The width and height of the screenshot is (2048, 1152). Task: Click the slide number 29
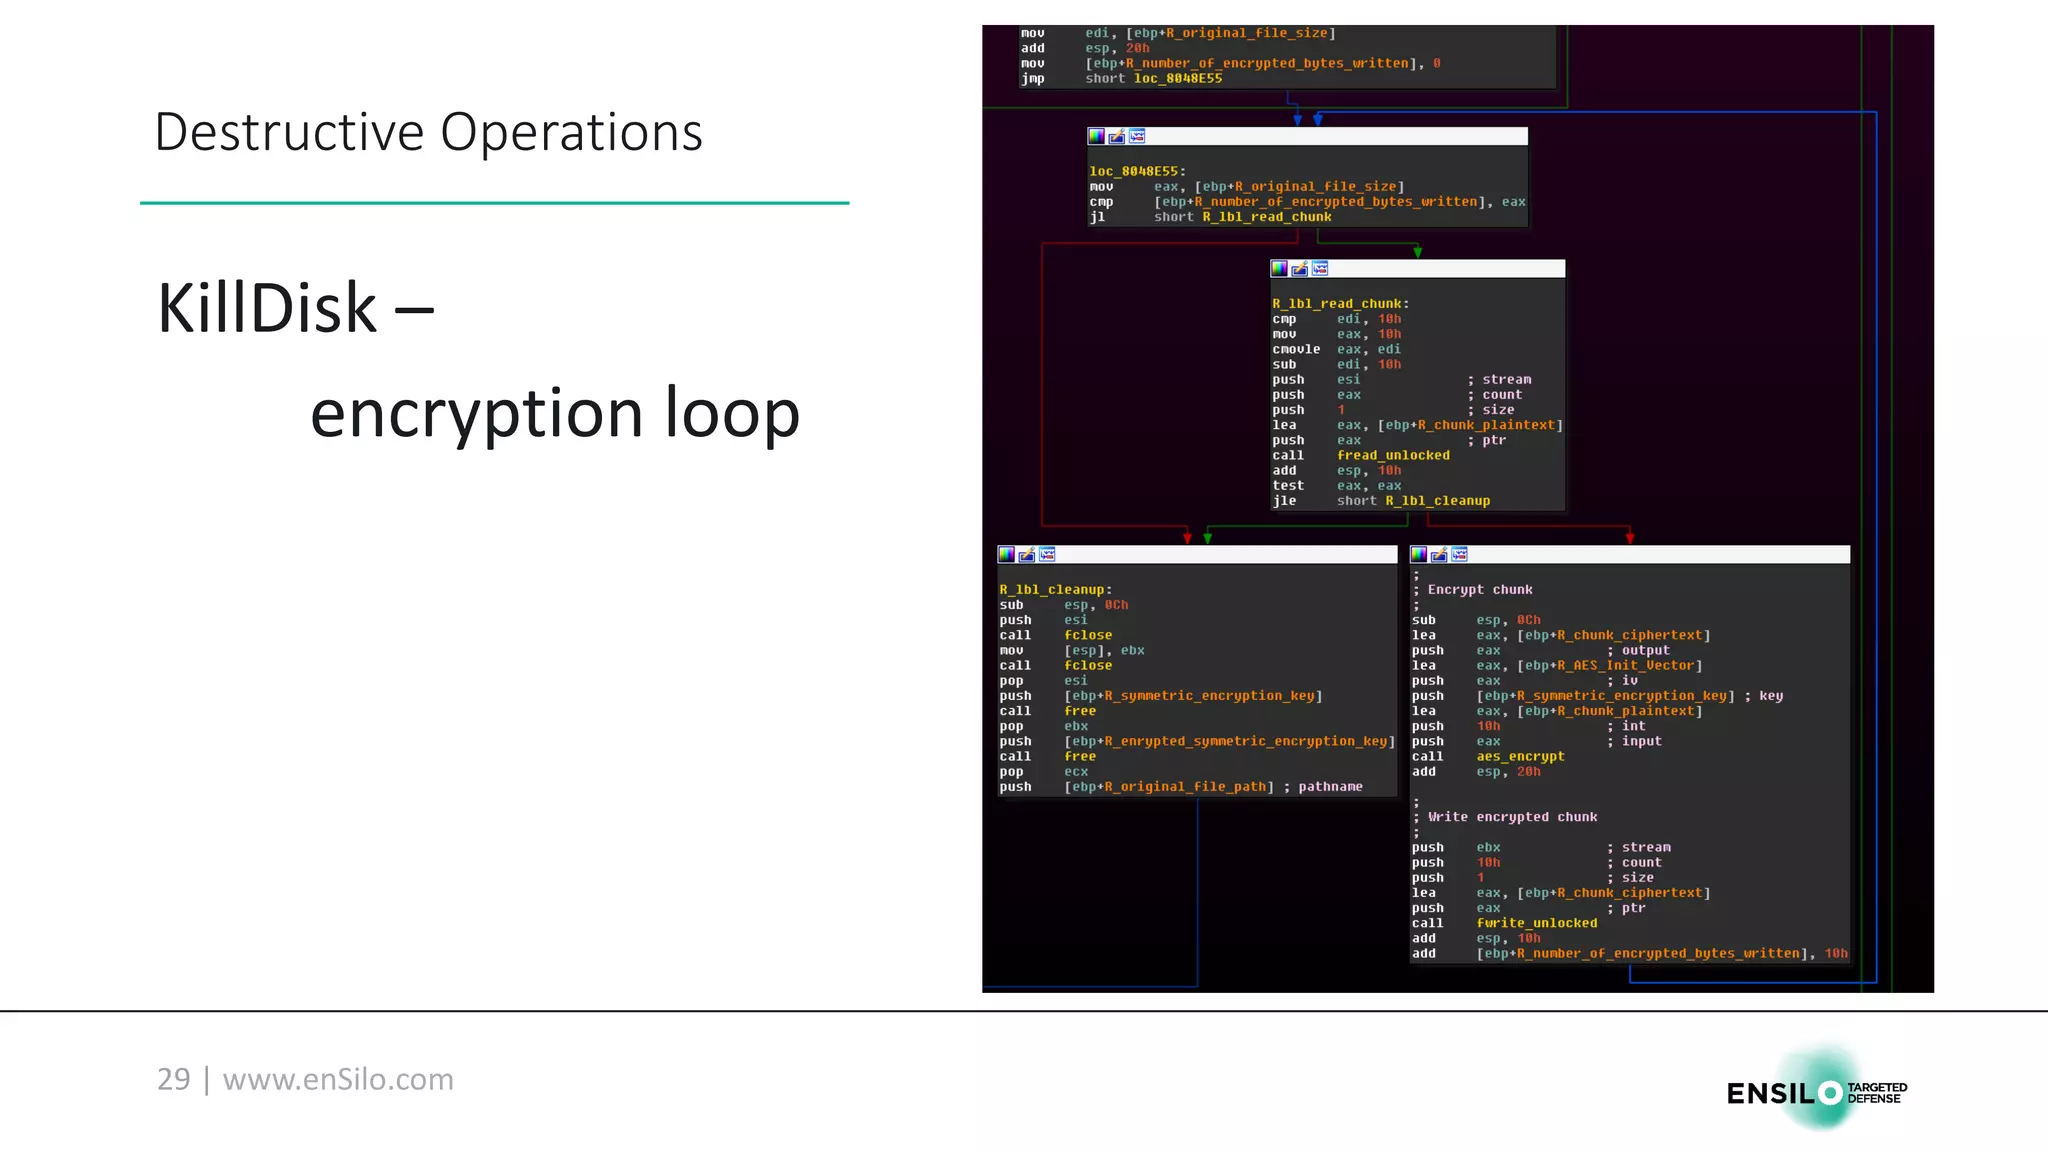point(173,1079)
